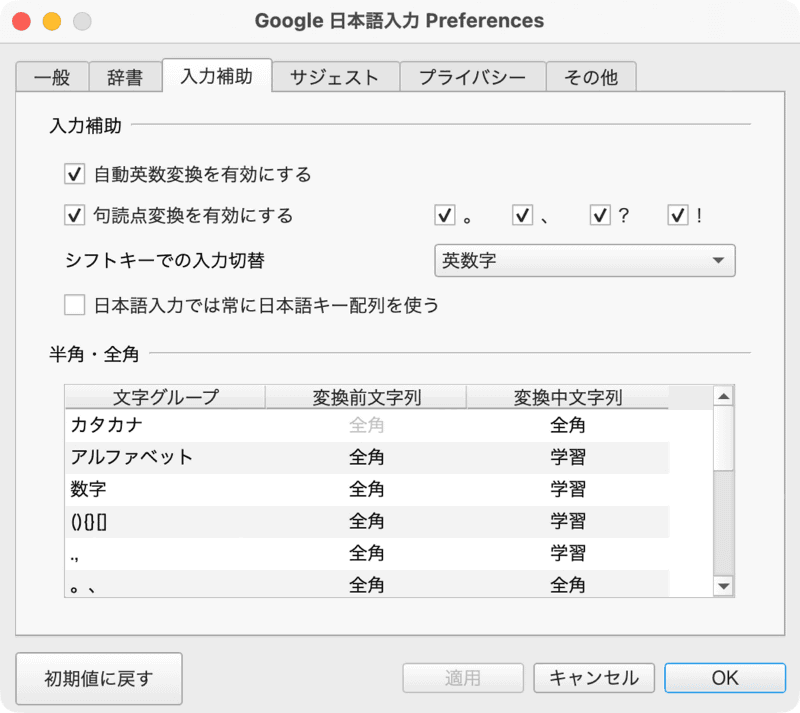Image resolution: width=800 pixels, height=713 pixels.
Task: Click 数字 row's 変換前文字列 cell 全角
Action: point(366,489)
